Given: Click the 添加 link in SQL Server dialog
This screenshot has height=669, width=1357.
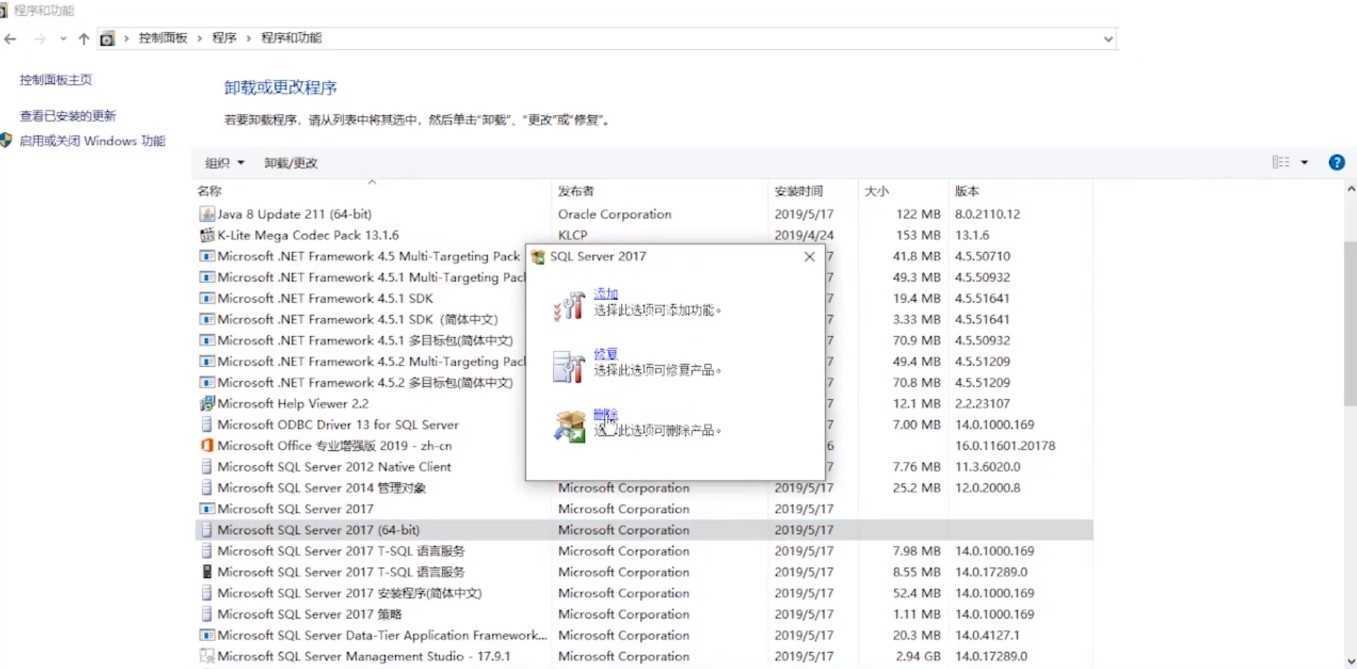Looking at the screenshot, I should click(x=606, y=294).
